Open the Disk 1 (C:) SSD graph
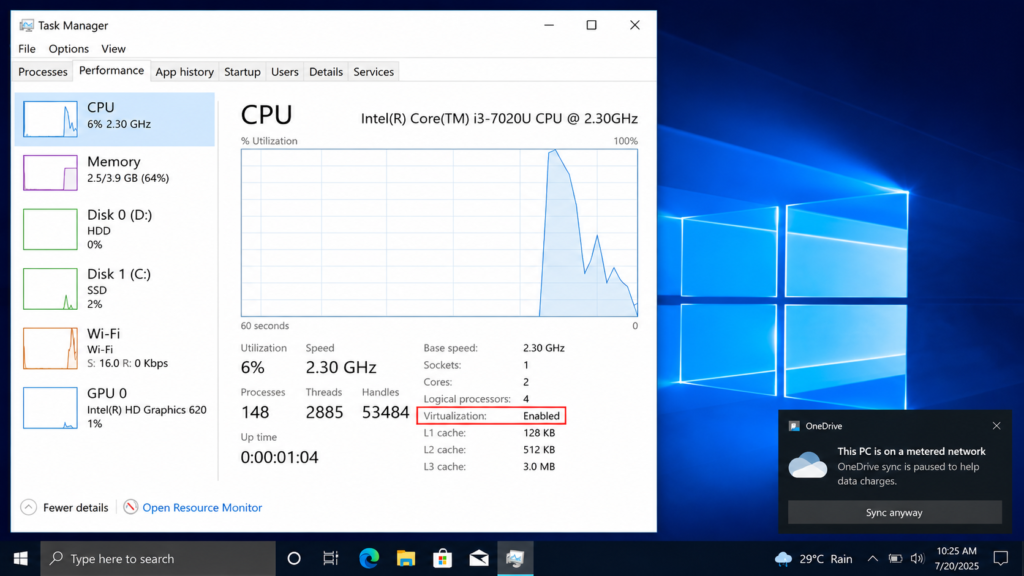This screenshot has height=576, width=1024. point(50,289)
